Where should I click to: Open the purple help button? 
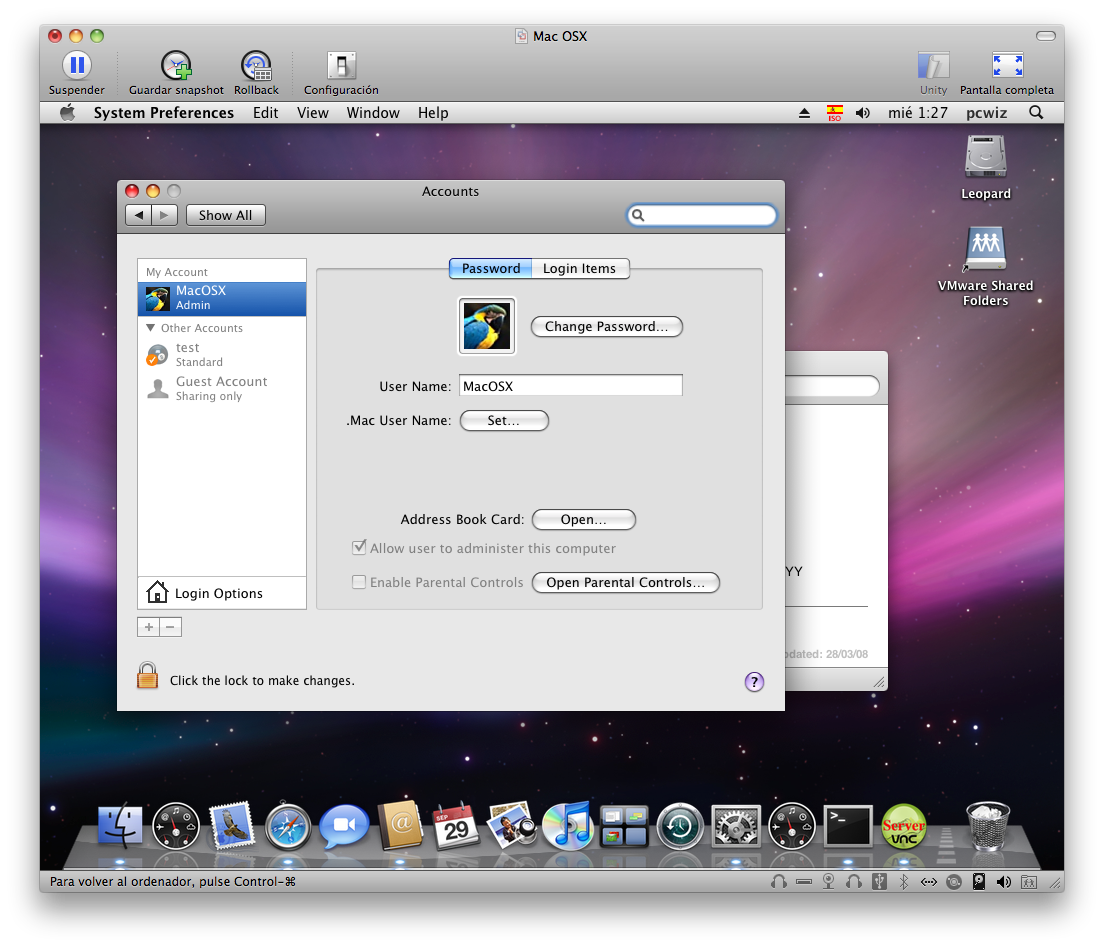[754, 682]
